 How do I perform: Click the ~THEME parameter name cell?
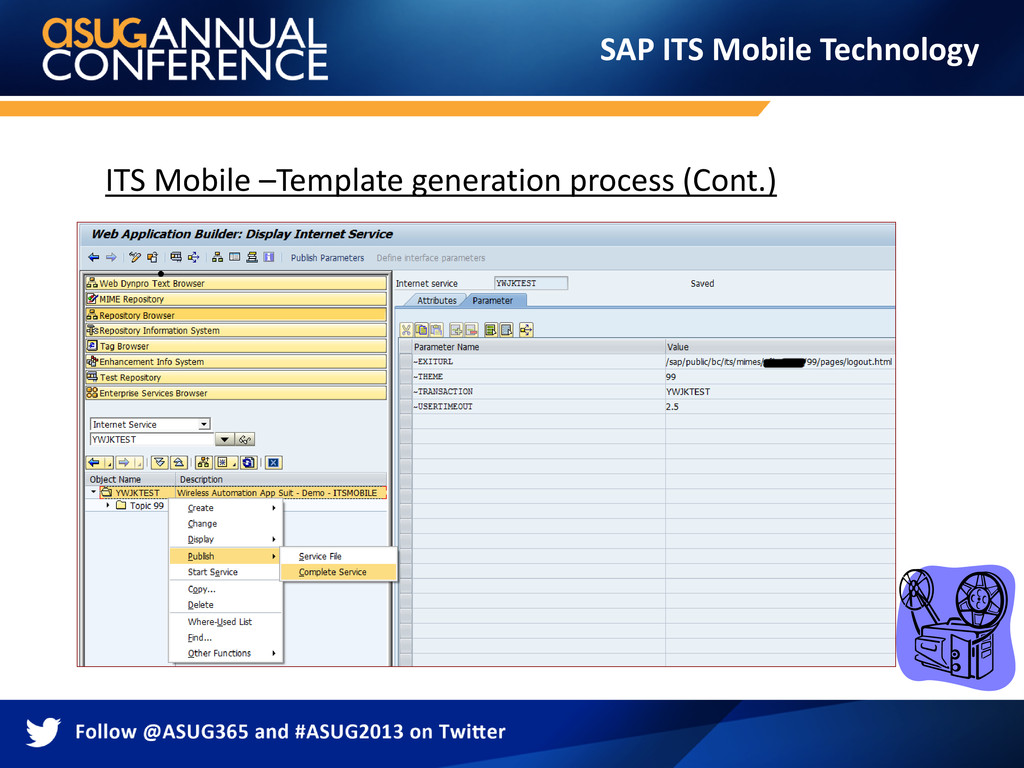click(538, 377)
